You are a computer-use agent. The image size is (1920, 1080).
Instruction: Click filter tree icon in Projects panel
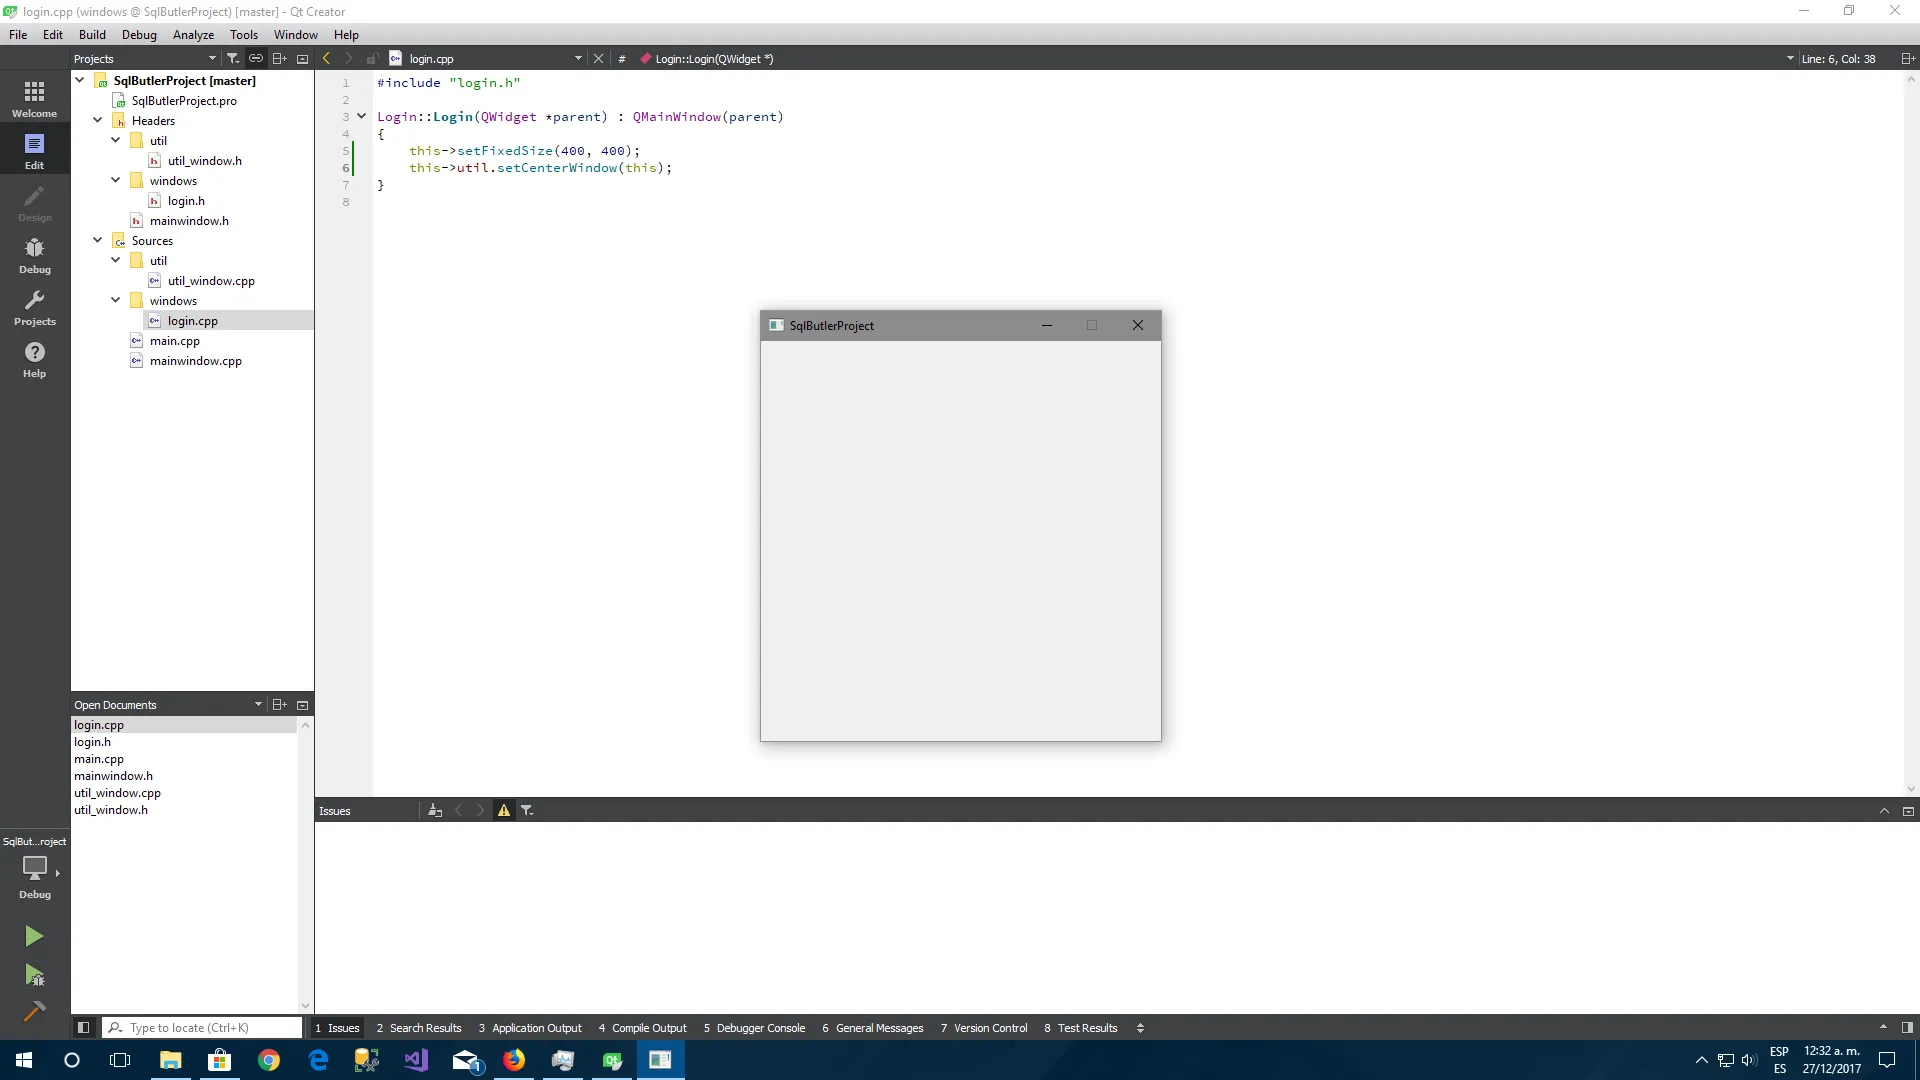tap(233, 58)
